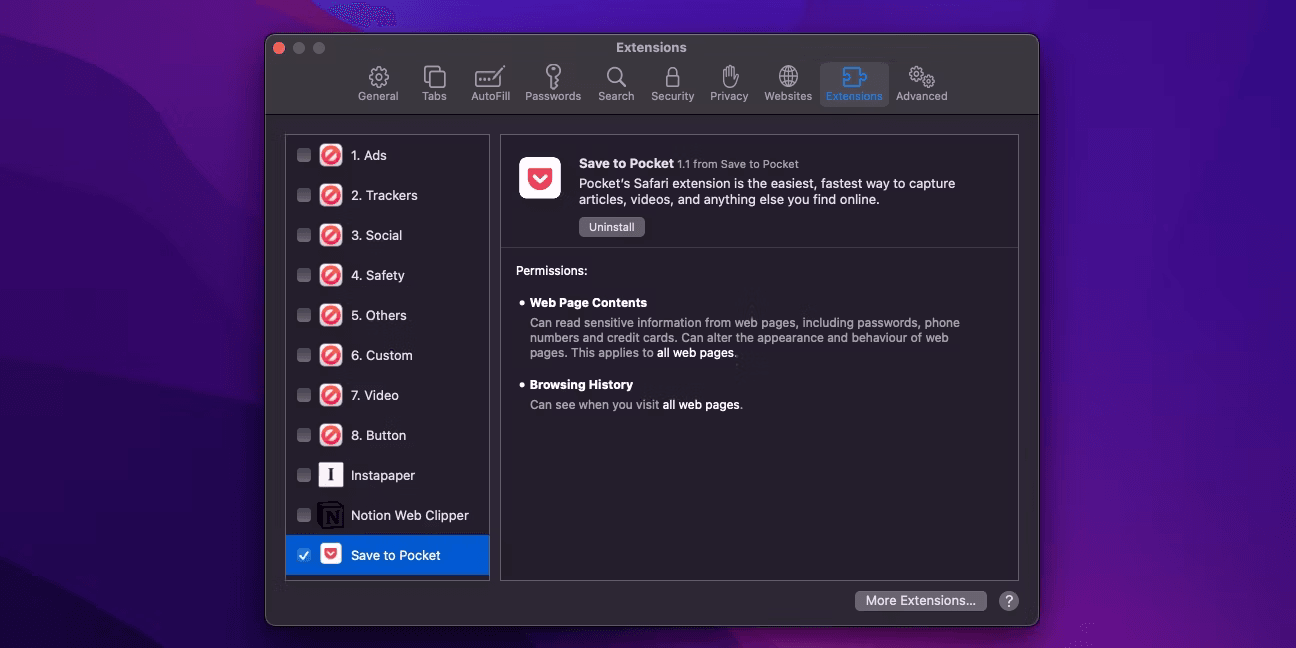
Task: Enable the 6. Custom extension checkbox
Action: [x=304, y=355]
